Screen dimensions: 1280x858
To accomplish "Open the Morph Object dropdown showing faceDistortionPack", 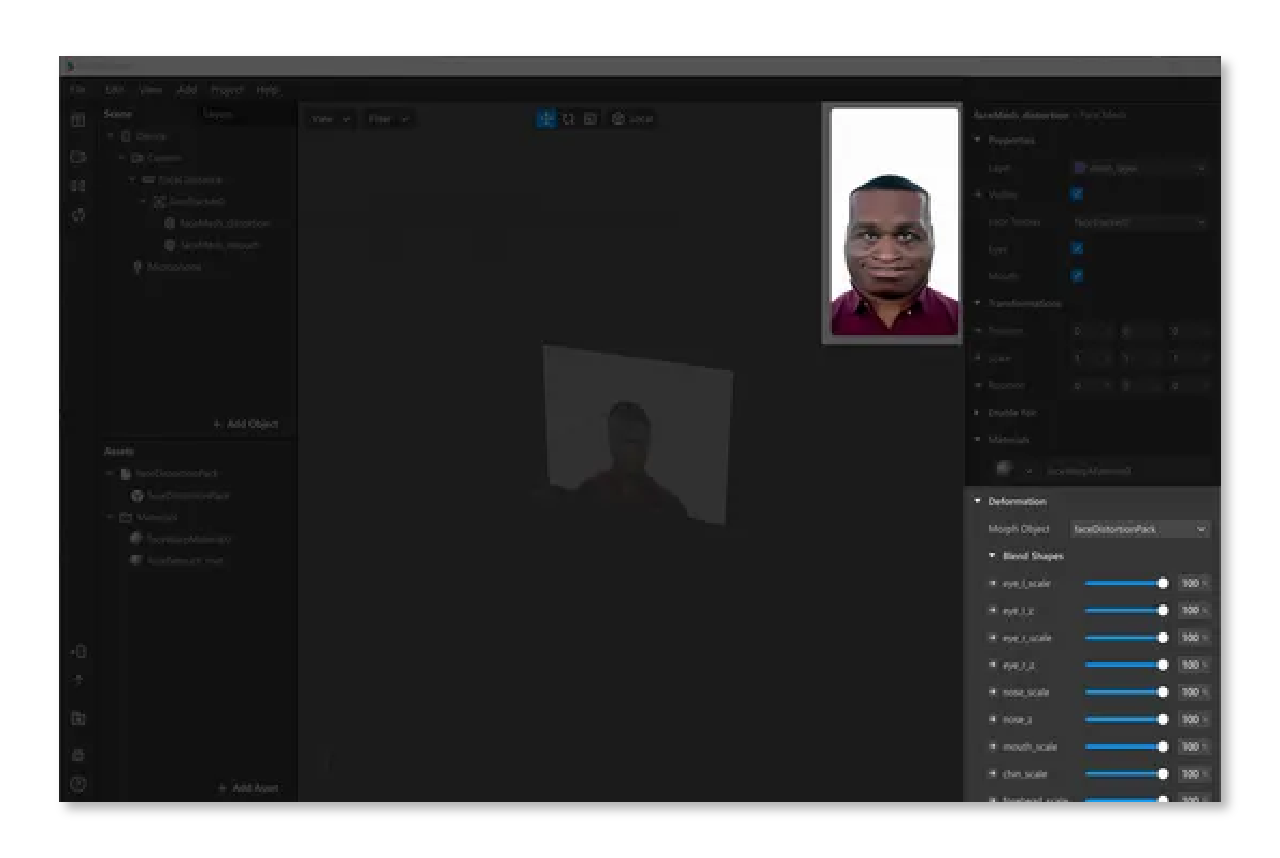I will [x=1139, y=529].
